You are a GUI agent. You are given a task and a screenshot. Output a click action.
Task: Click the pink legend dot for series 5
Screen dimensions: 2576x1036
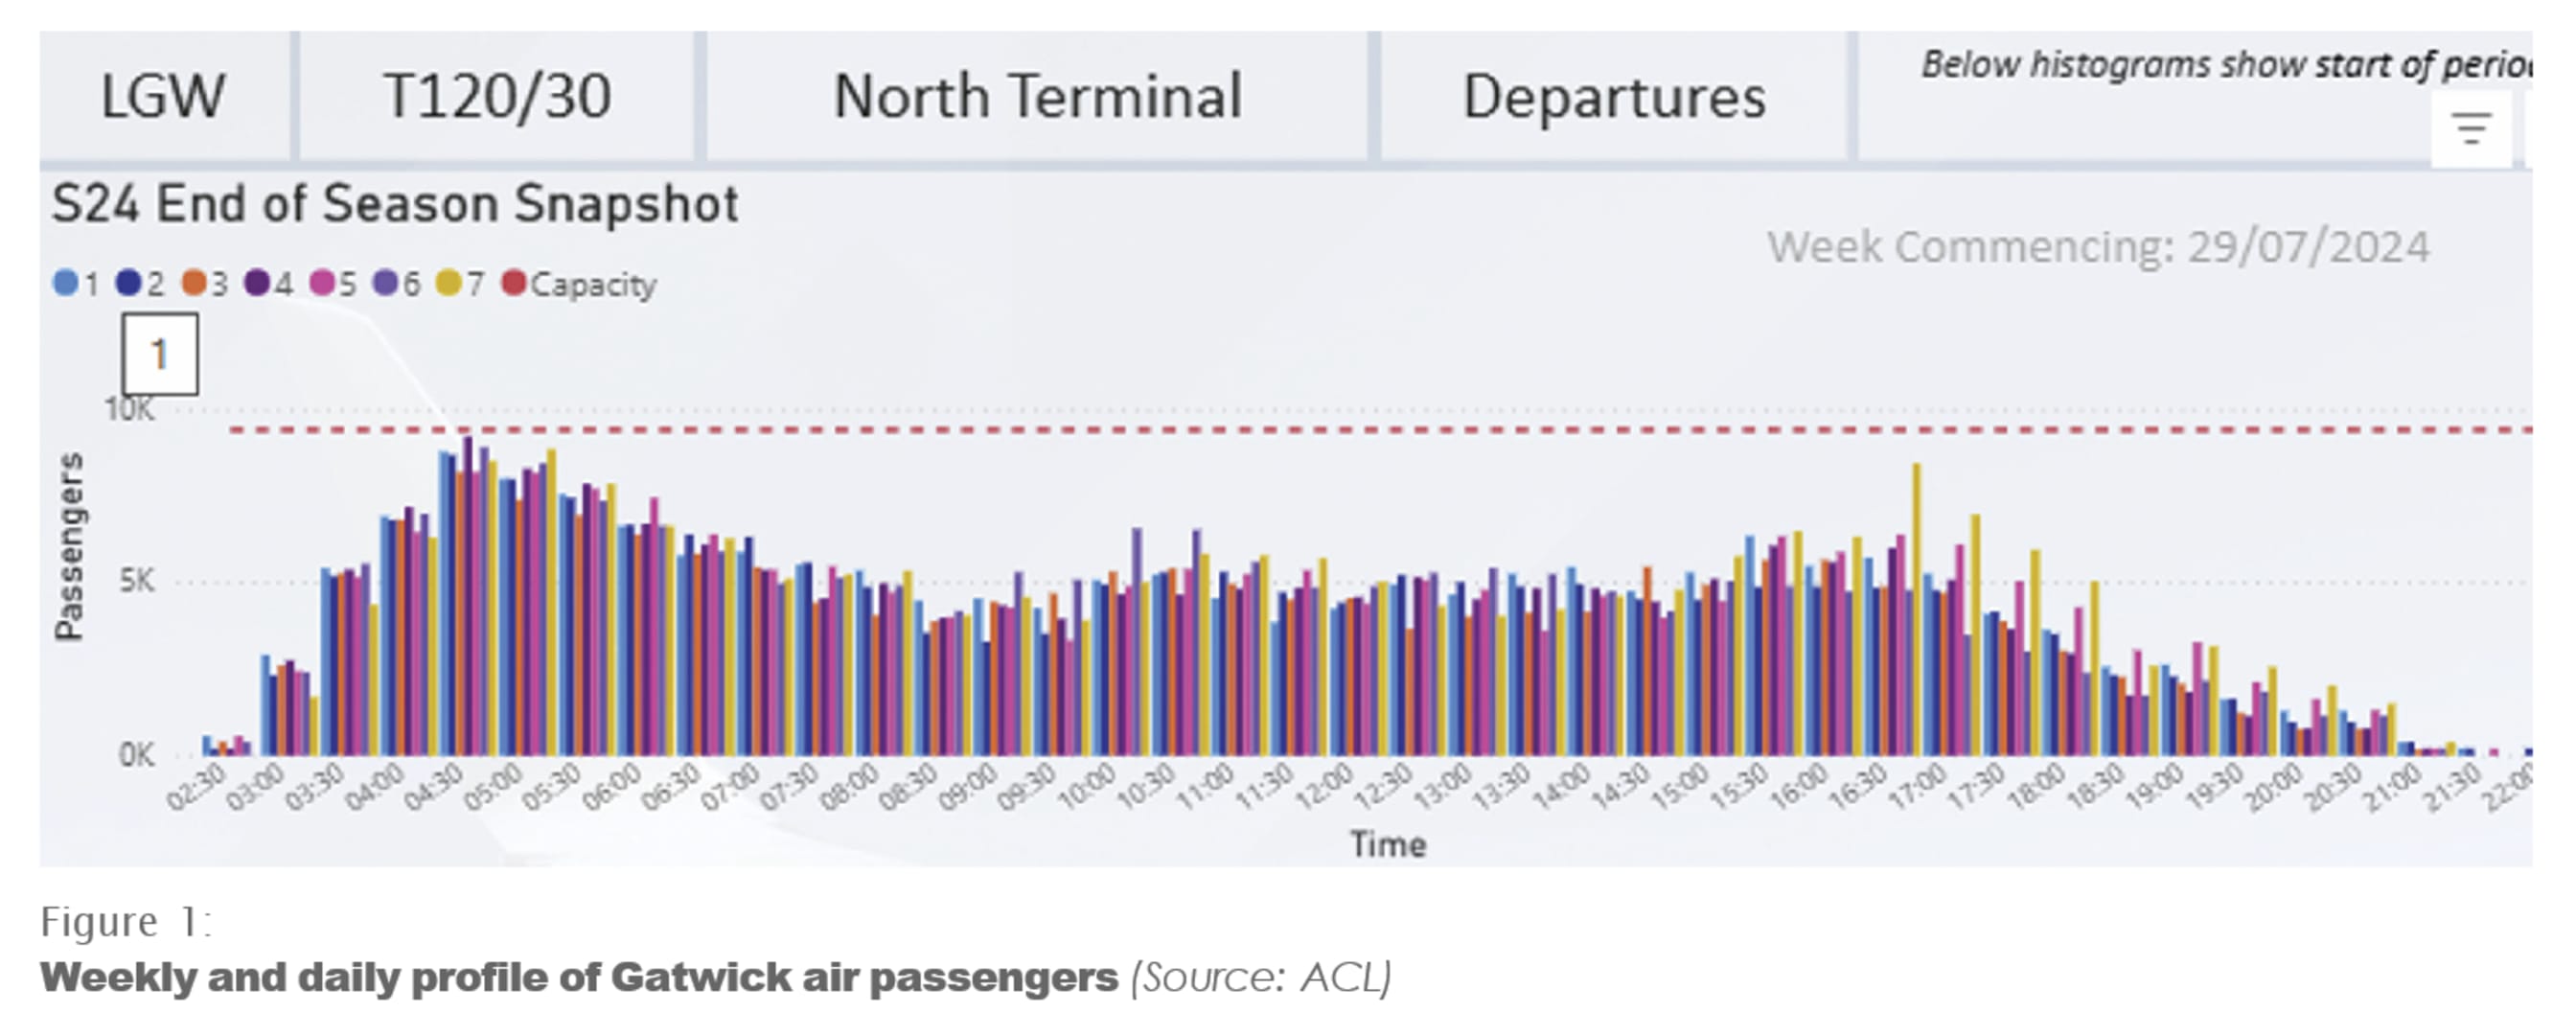tap(322, 284)
